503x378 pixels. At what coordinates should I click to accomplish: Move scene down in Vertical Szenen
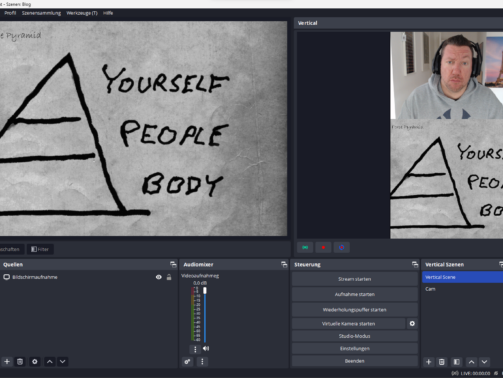(x=484, y=362)
